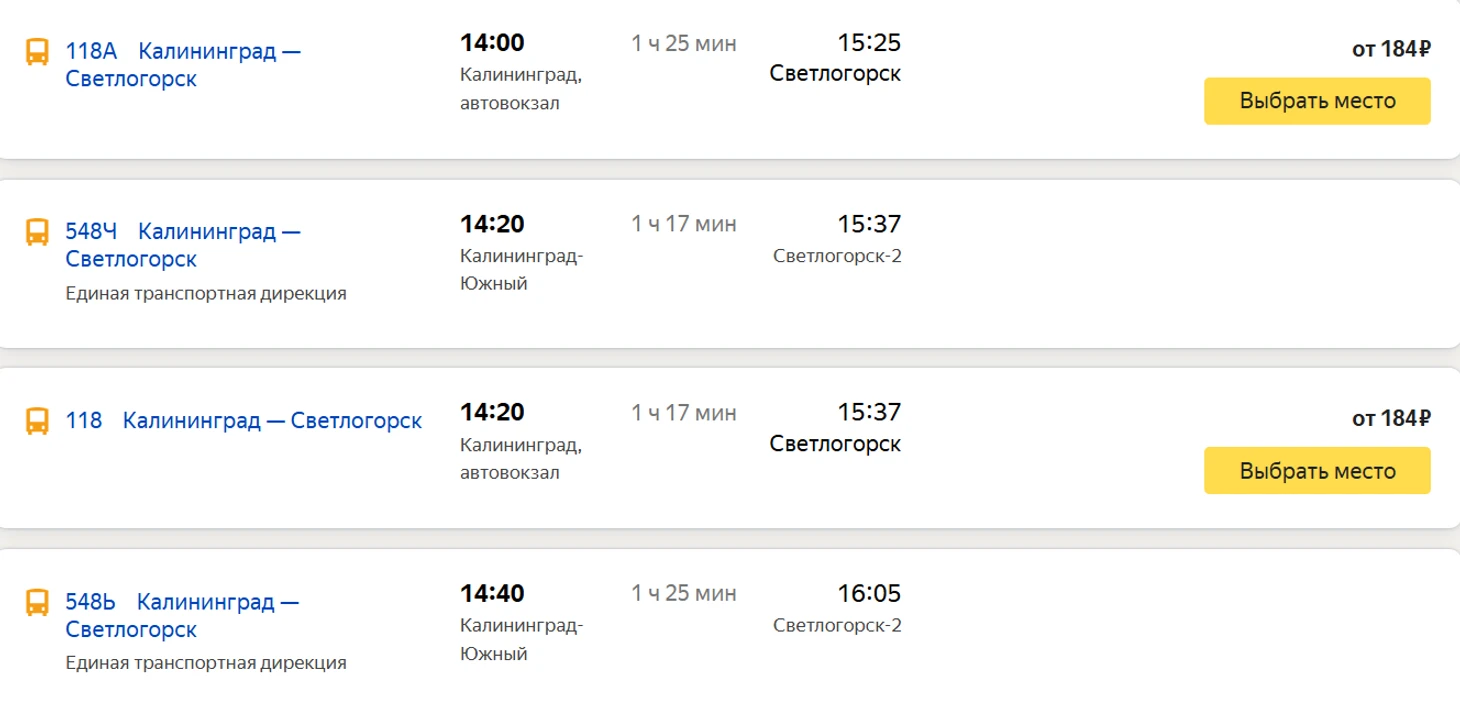Click price от 184₽ on the route 118 trip
Viewport: 1460px width, 711px height.
click(1390, 419)
